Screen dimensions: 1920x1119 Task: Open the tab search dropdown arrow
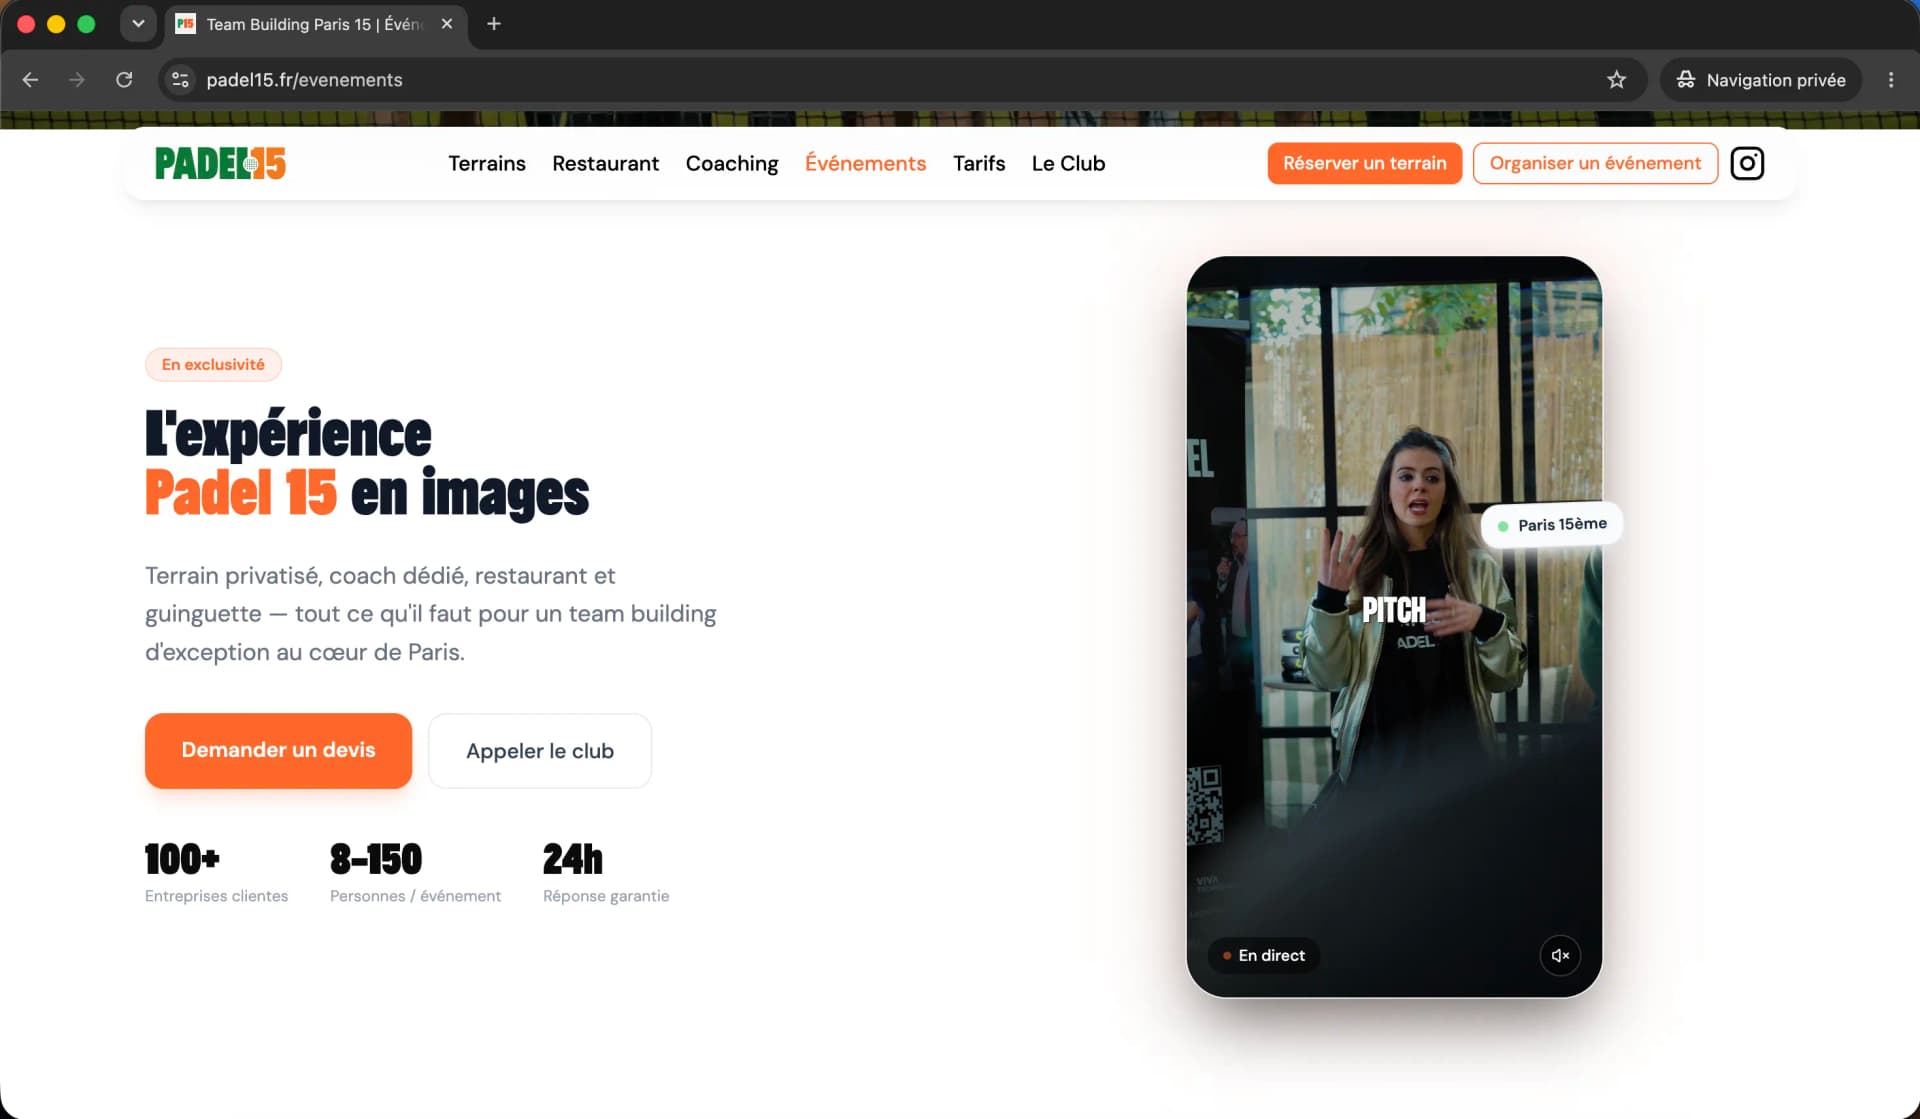pyautogui.click(x=138, y=24)
